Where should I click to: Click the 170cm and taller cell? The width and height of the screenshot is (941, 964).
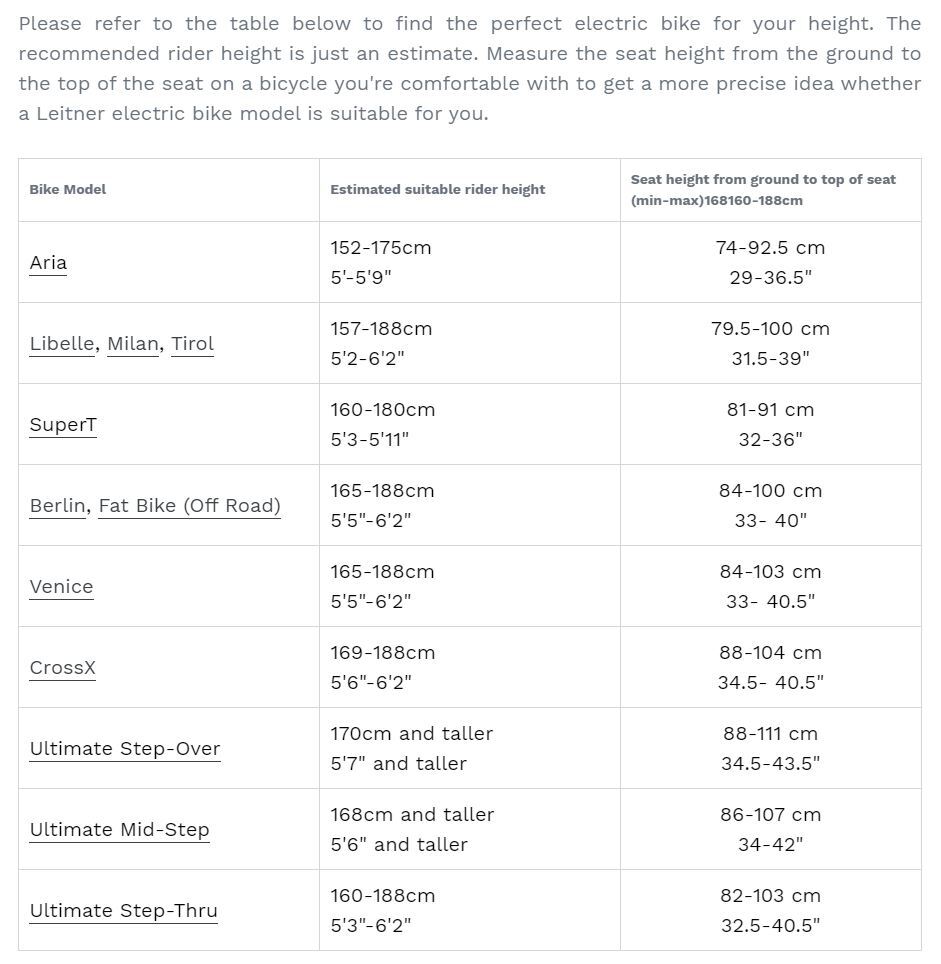pos(412,734)
